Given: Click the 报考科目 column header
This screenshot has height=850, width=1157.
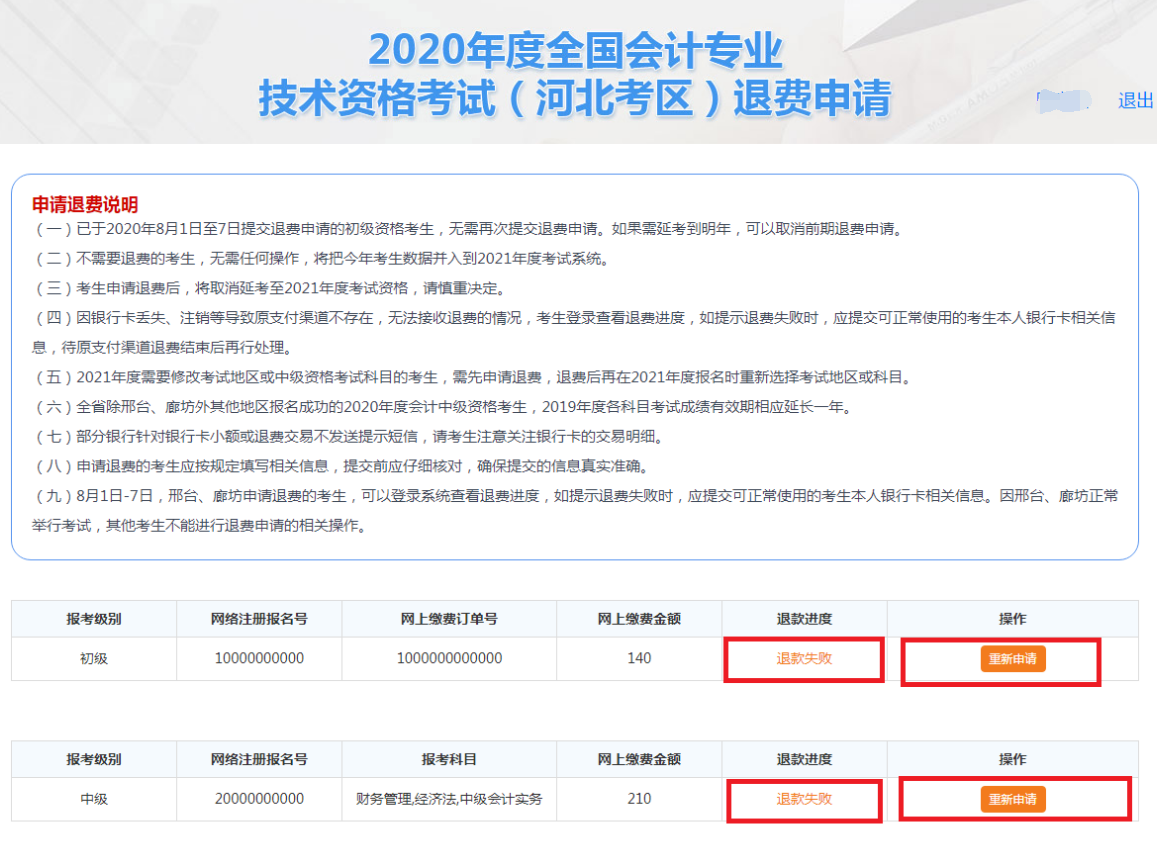Looking at the screenshot, I should pos(449,759).
